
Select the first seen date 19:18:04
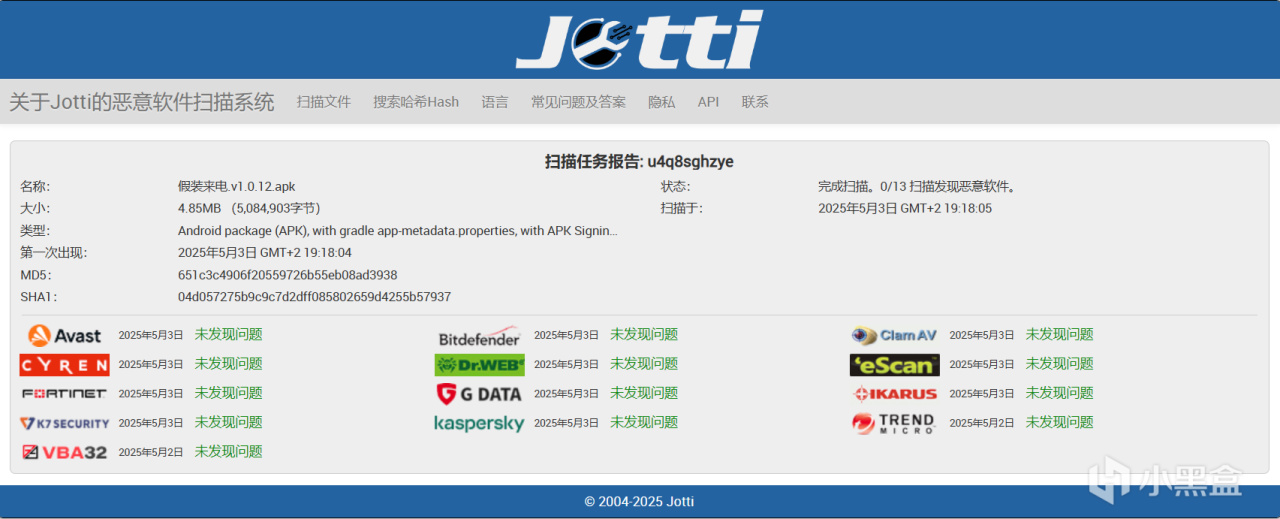point(265,252)
